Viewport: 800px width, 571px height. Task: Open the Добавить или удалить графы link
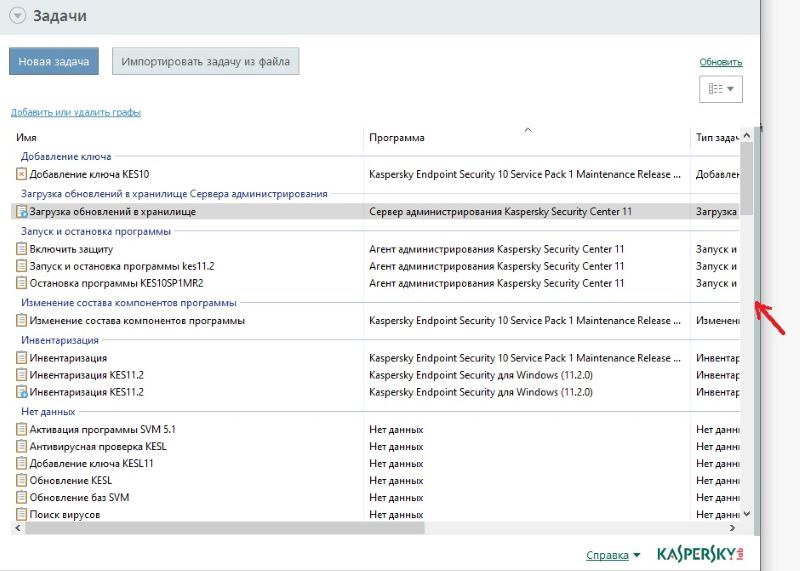point(76,112)
